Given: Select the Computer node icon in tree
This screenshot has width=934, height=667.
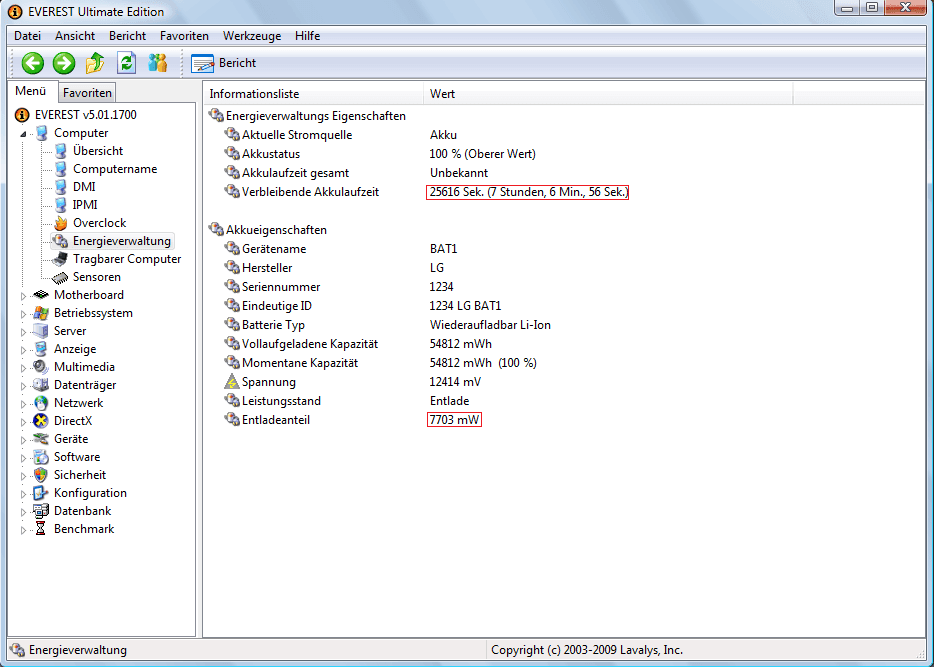Looking at the screenshot, I should (x=42, y=133).
